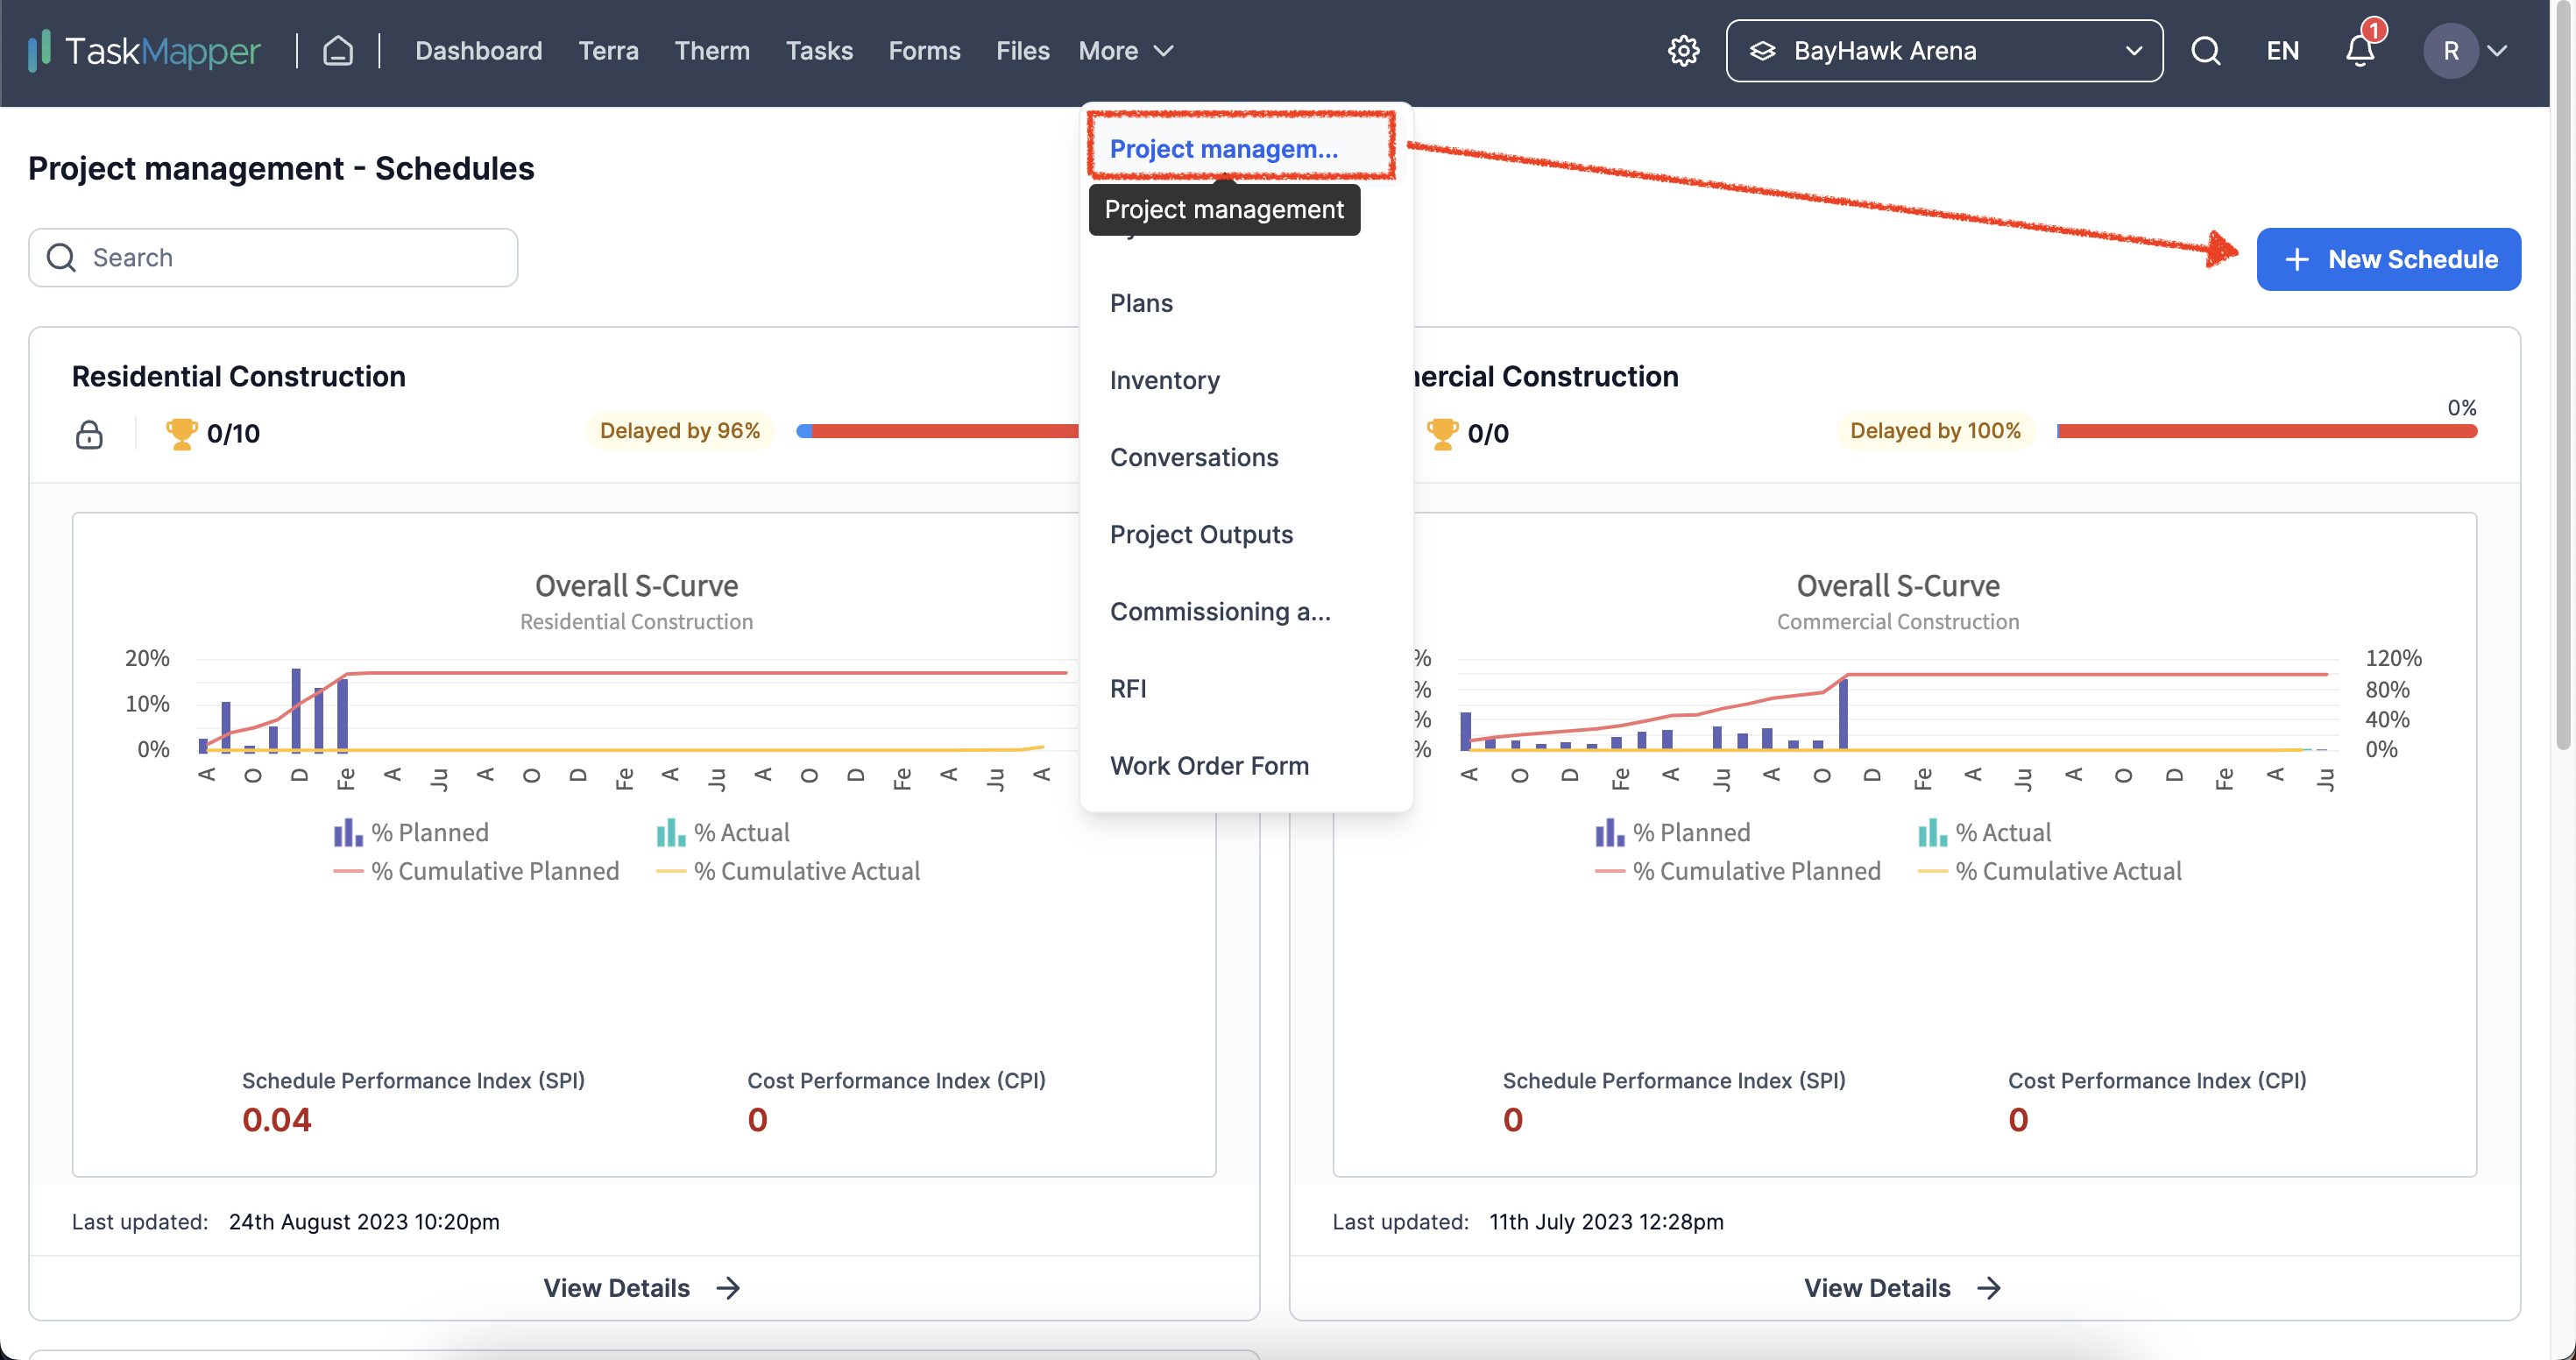Toggle % Cumulative Planned legend in Residential chart
This screenshot has height=1360, width=2576.
click(476, 871)
